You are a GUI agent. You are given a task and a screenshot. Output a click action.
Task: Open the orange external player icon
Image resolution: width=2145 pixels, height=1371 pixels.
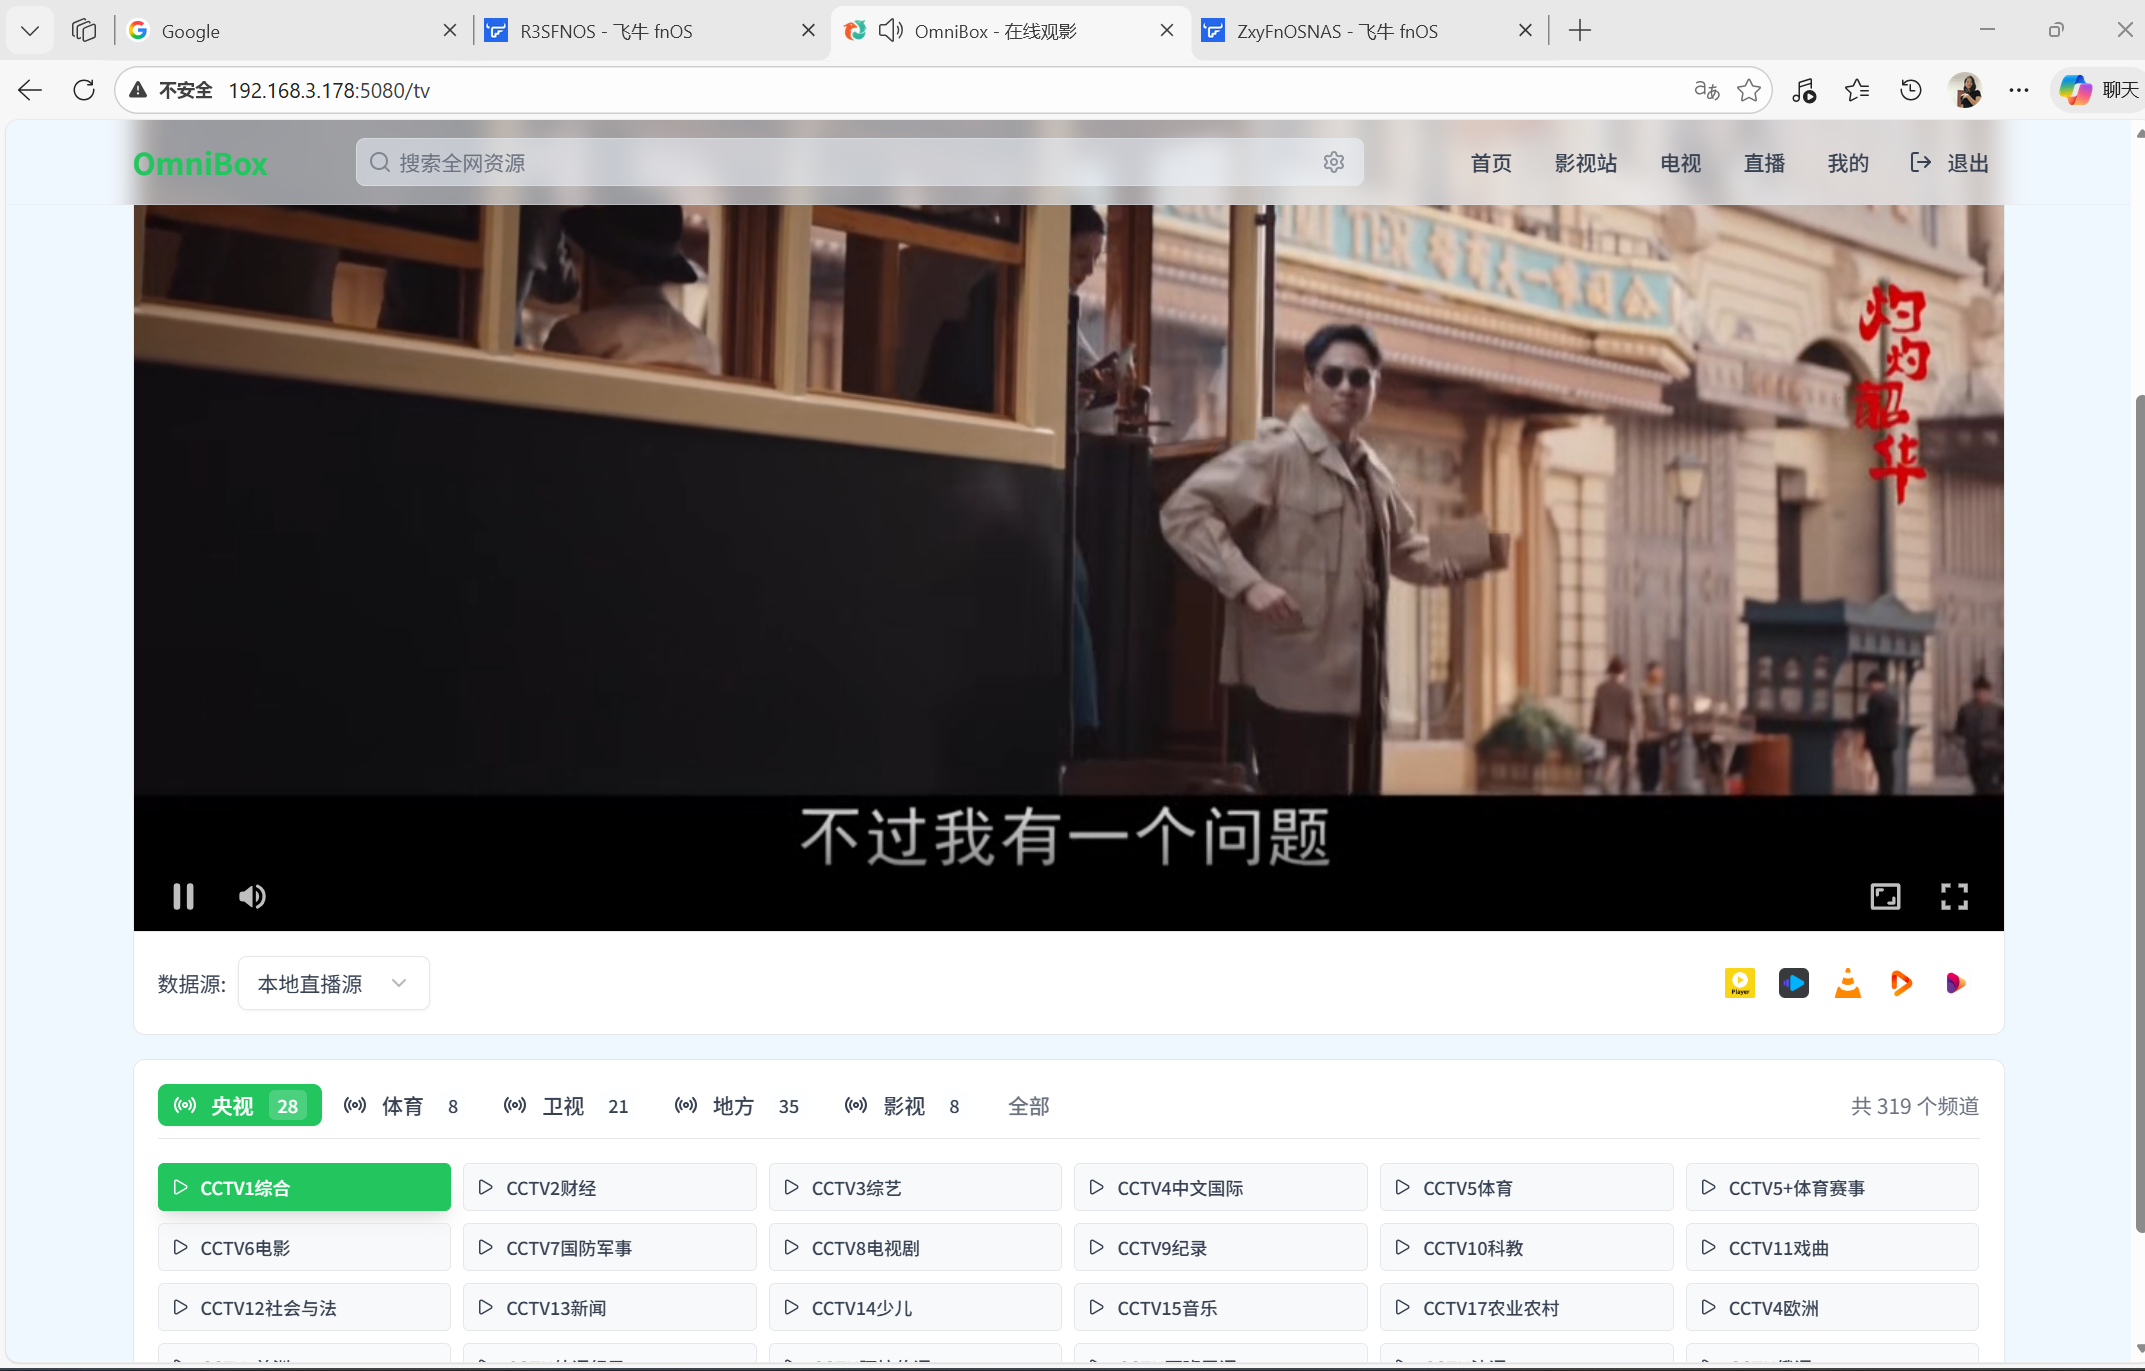click(x=1901, y=983)
